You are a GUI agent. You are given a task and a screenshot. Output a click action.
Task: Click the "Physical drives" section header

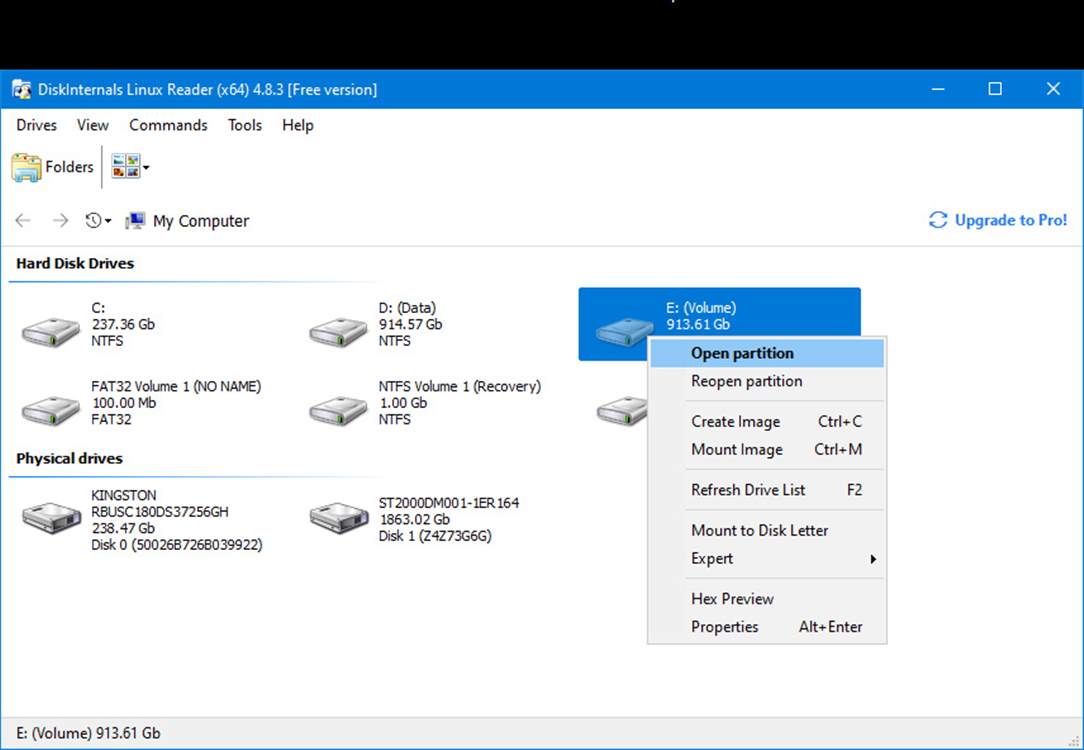[x=69, y=458]
